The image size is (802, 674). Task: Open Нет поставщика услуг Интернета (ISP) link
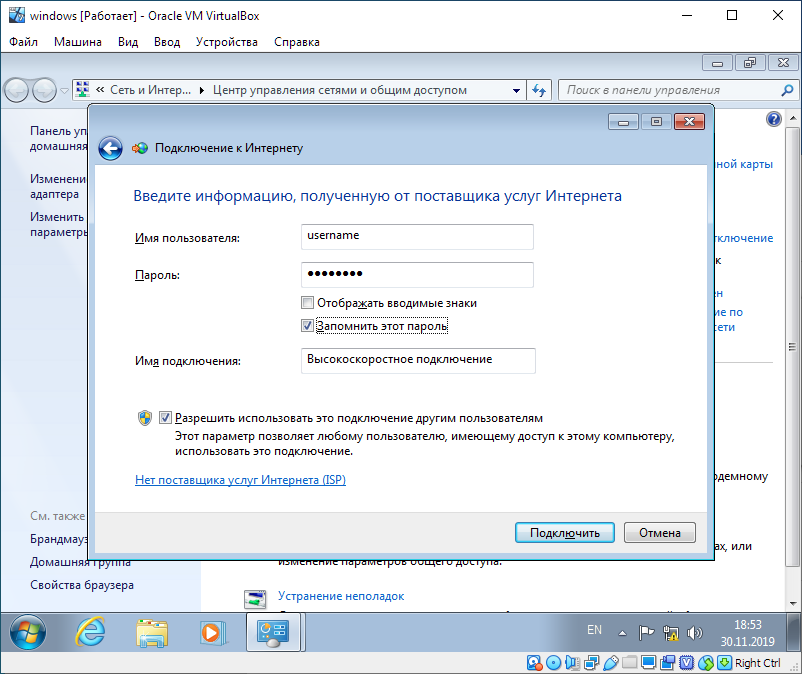240,480
